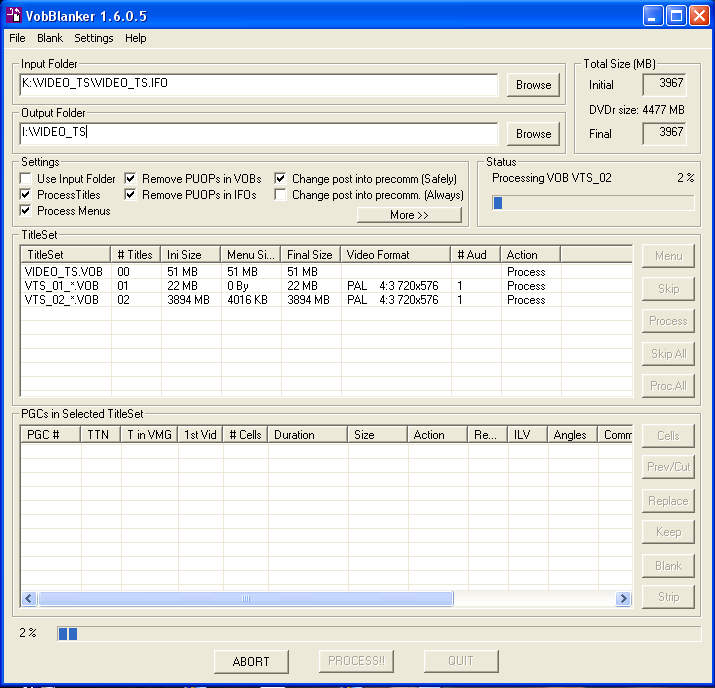
Task: Click the # Cells column header
Action: 245,435
